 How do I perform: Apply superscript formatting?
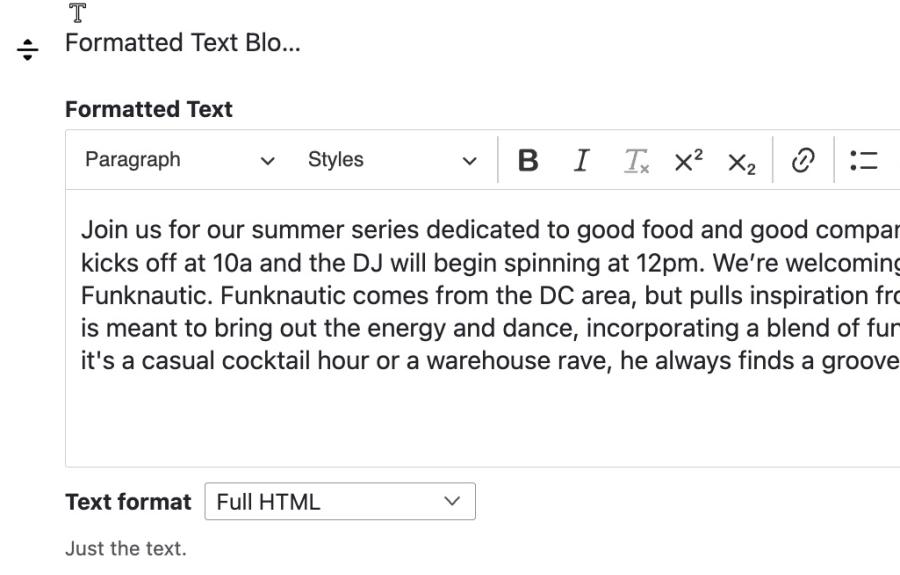click(689, 160)
